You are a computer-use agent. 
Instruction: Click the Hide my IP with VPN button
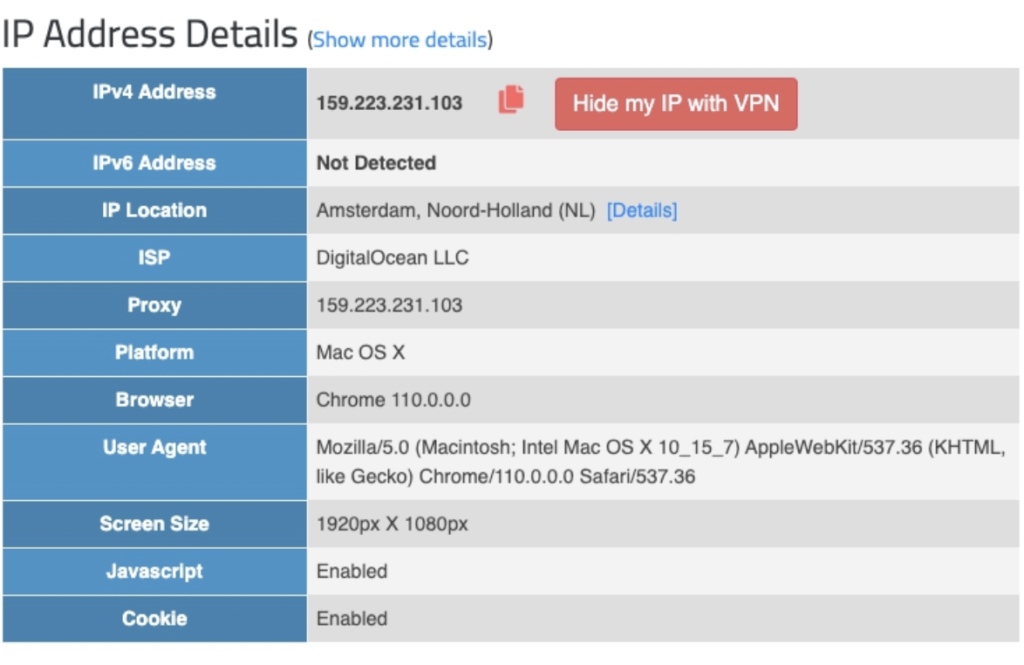tap(676, 104)
